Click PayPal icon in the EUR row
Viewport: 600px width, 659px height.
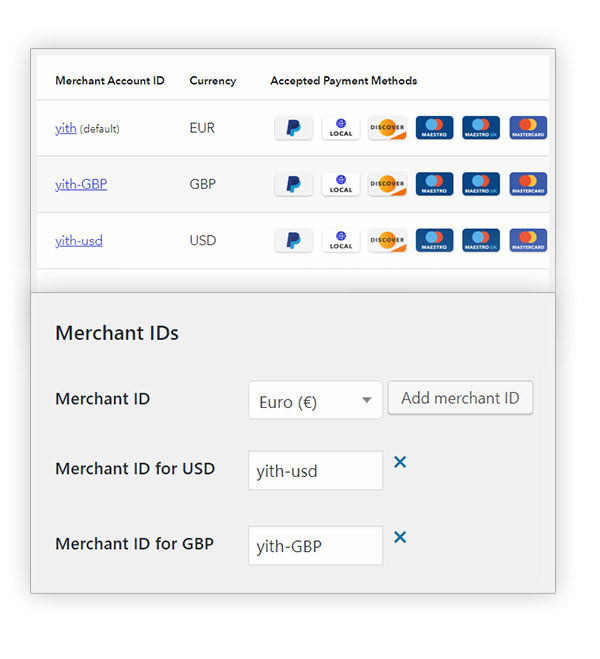pyautogui.click(x=293, y=128)
